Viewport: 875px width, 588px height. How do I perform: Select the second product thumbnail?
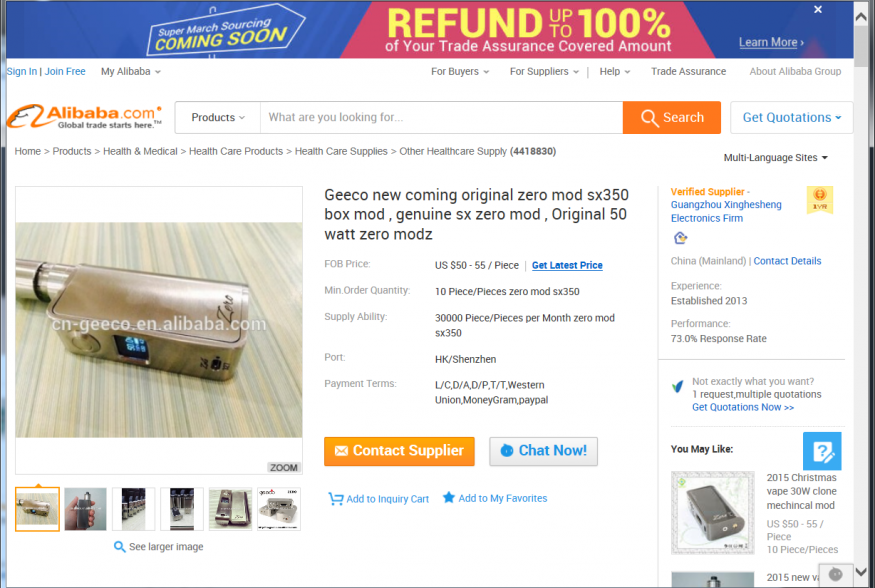85,509
